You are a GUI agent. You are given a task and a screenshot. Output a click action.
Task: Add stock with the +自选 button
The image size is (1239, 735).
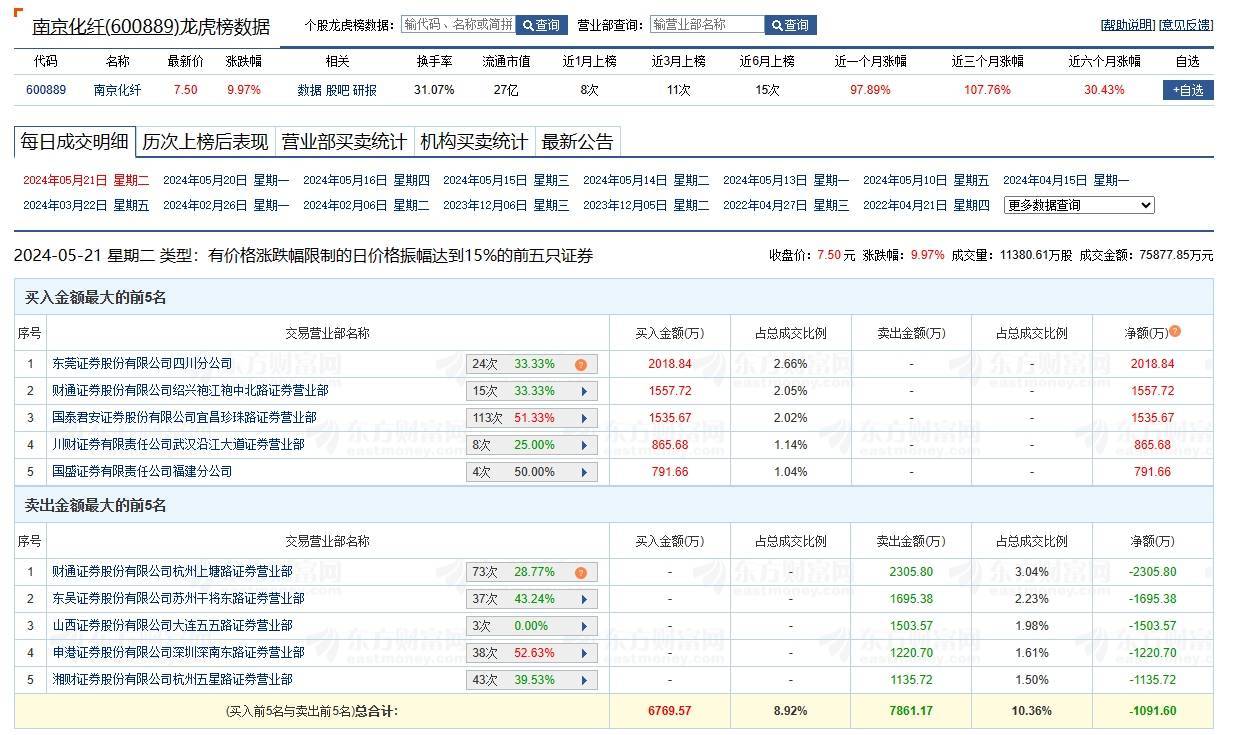click(1187, 90)
